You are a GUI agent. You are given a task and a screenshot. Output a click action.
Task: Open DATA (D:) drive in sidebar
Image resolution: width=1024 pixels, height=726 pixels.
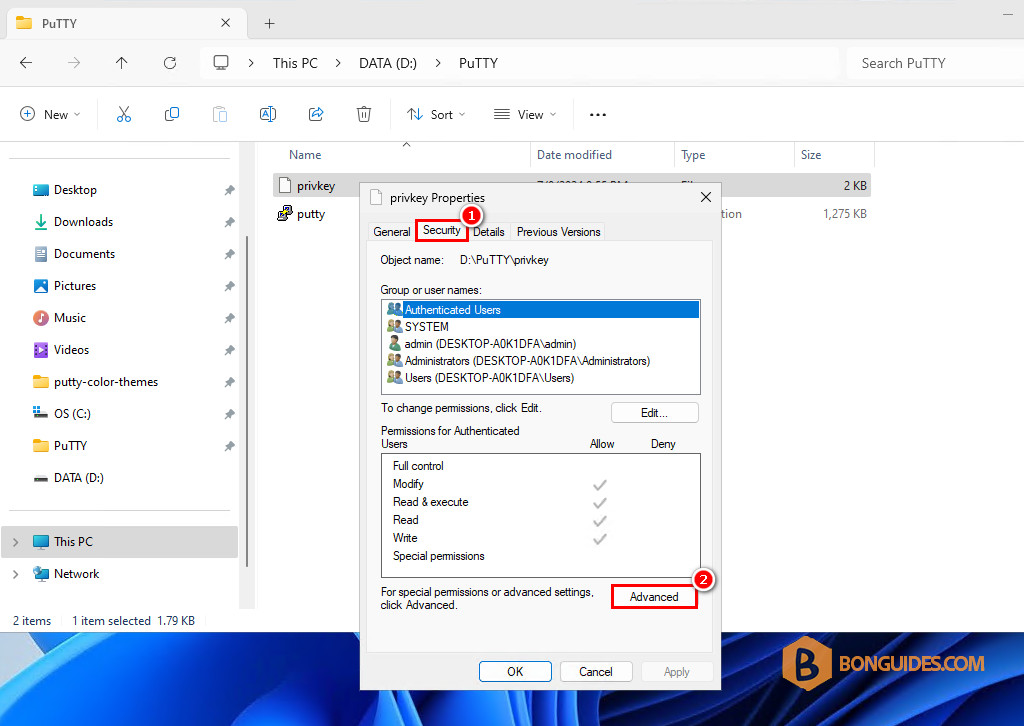[78, 478]
